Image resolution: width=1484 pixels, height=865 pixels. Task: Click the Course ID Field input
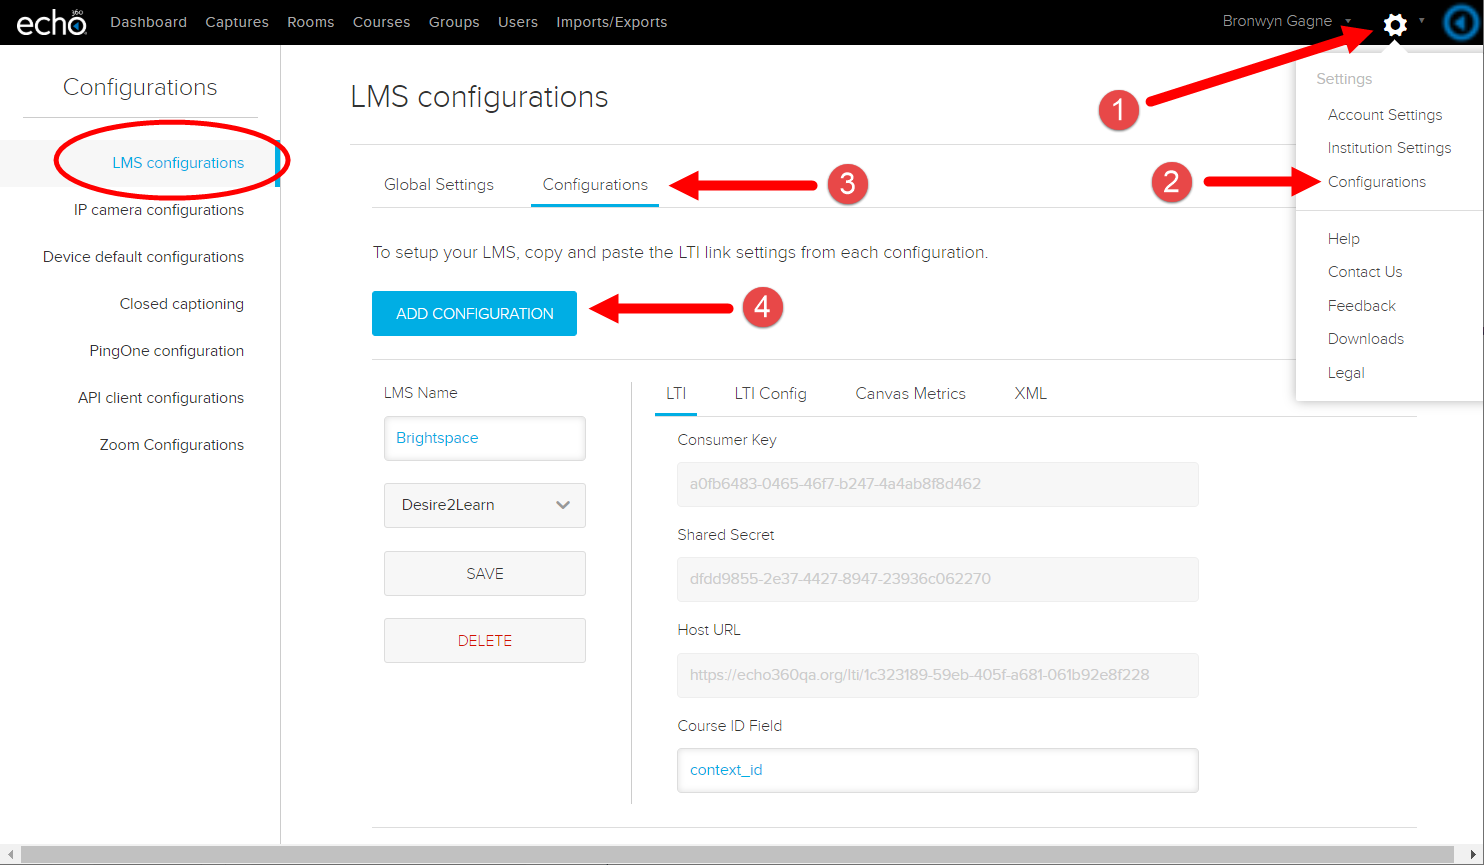tap(937, 770)
